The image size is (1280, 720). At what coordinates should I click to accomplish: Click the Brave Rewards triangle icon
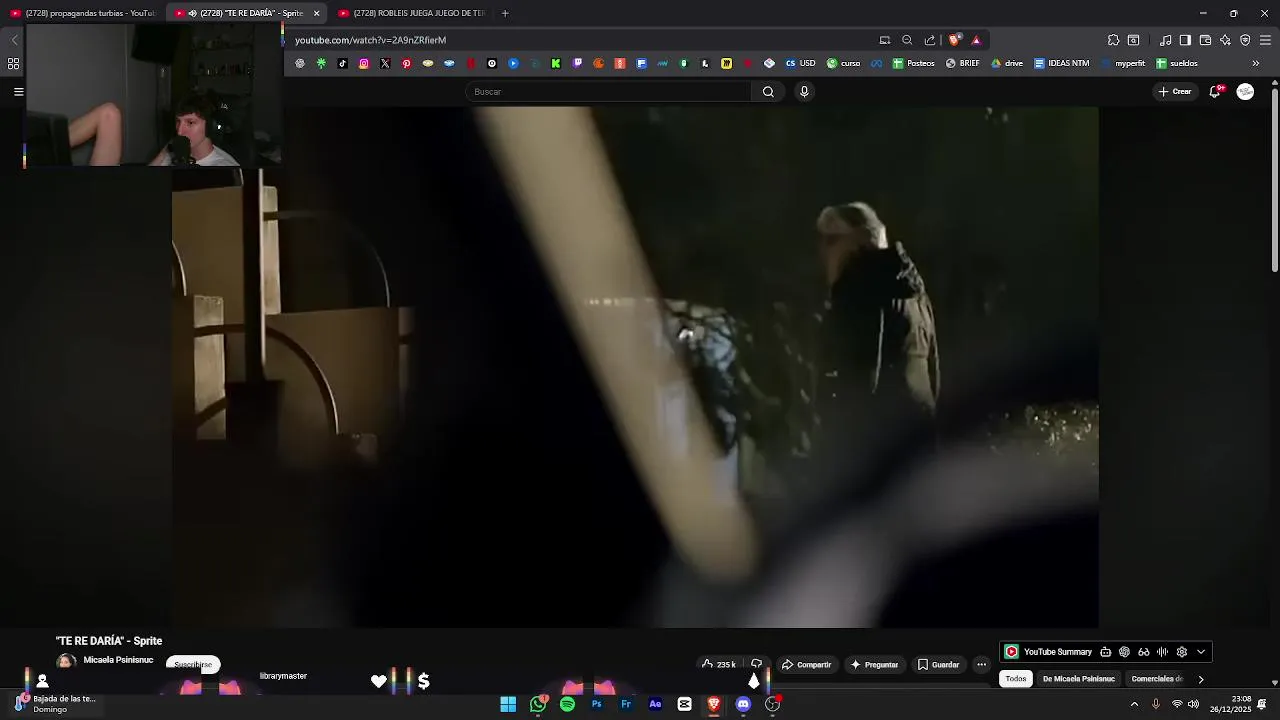(976, 40)
